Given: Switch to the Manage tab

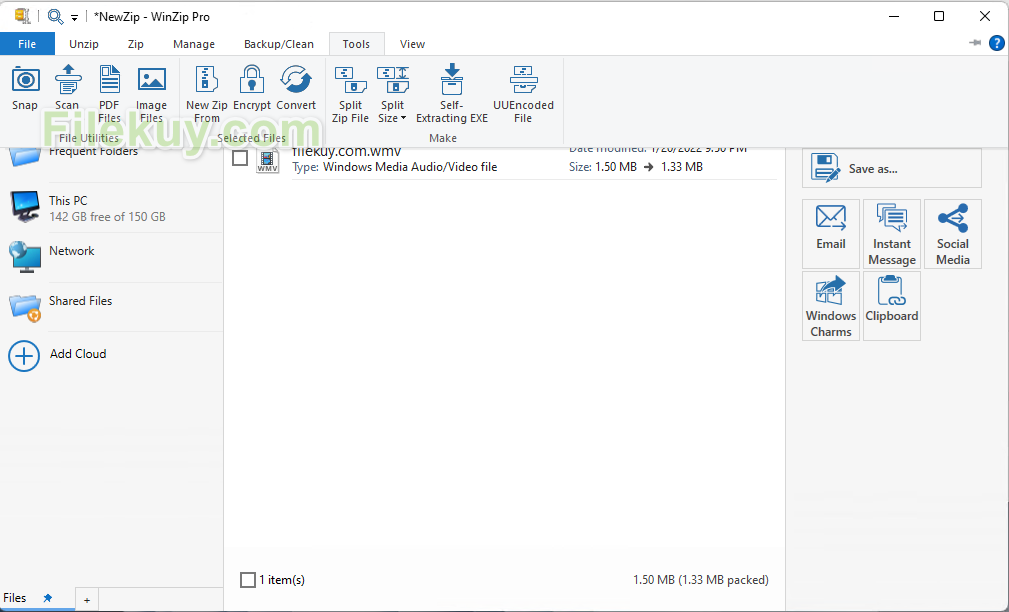Looking at the screenshot, I should [194, 44].
